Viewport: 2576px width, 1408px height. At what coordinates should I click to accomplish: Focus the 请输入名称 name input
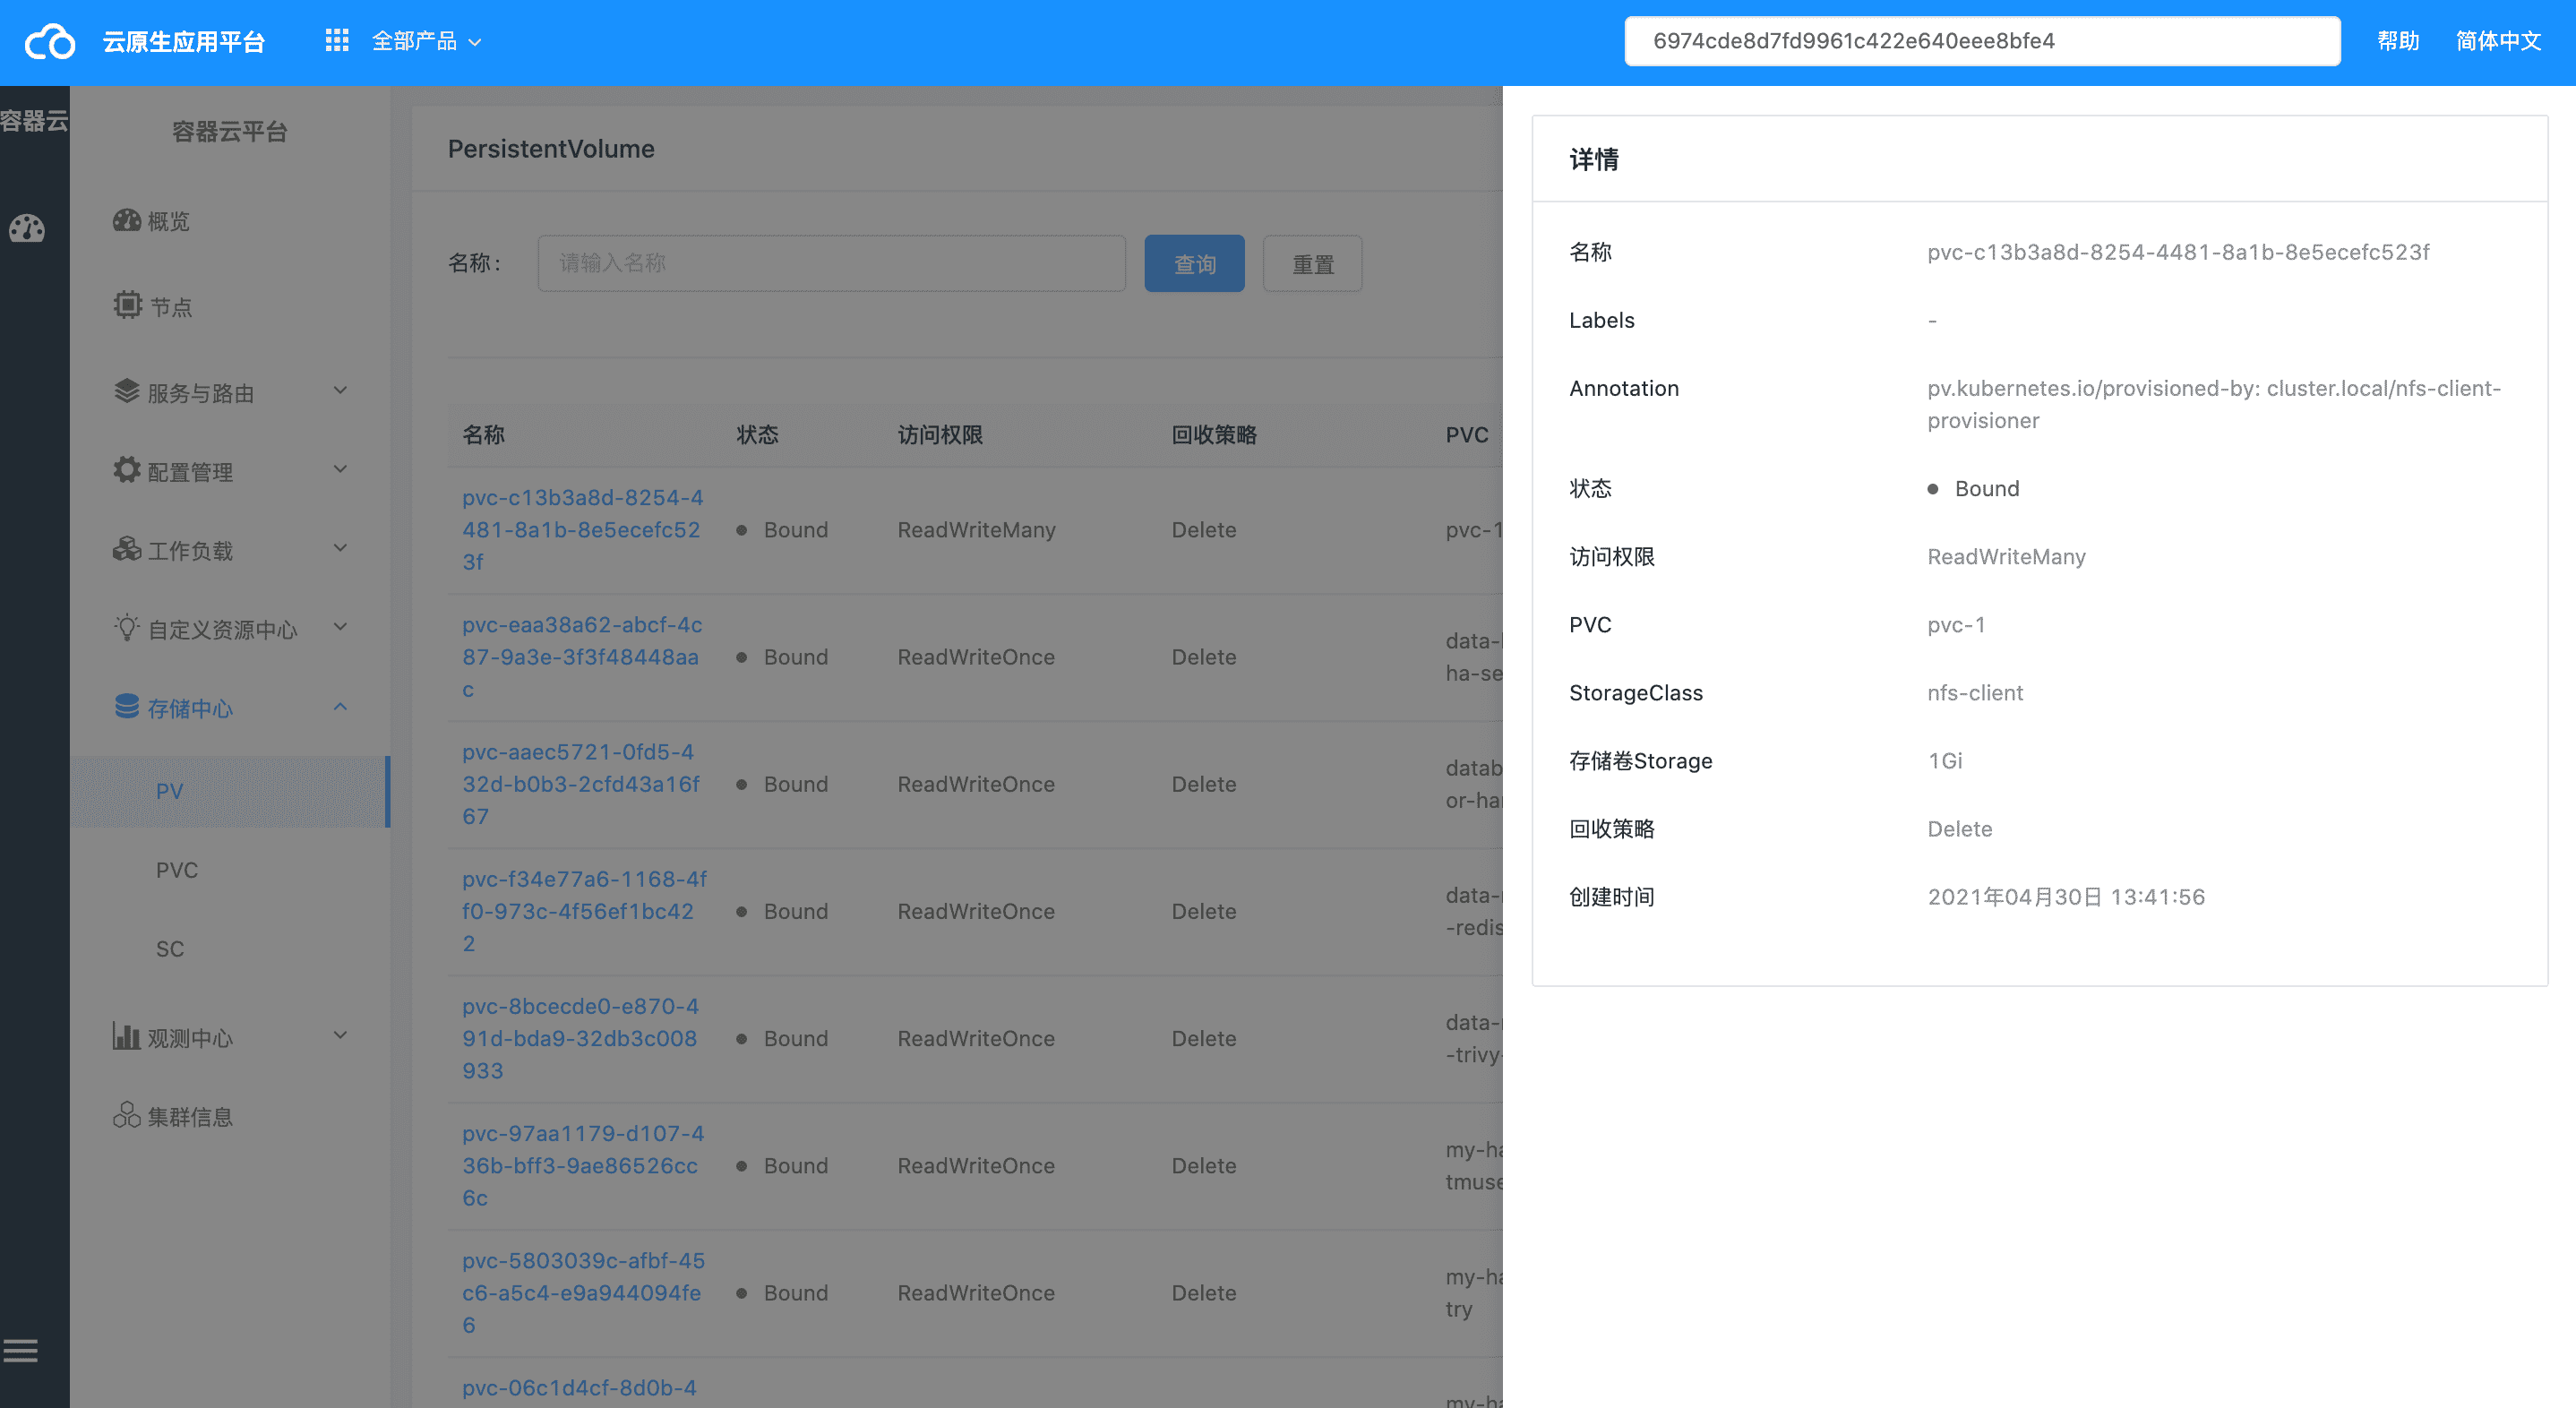pyautogui.click(x=831, y=264)
